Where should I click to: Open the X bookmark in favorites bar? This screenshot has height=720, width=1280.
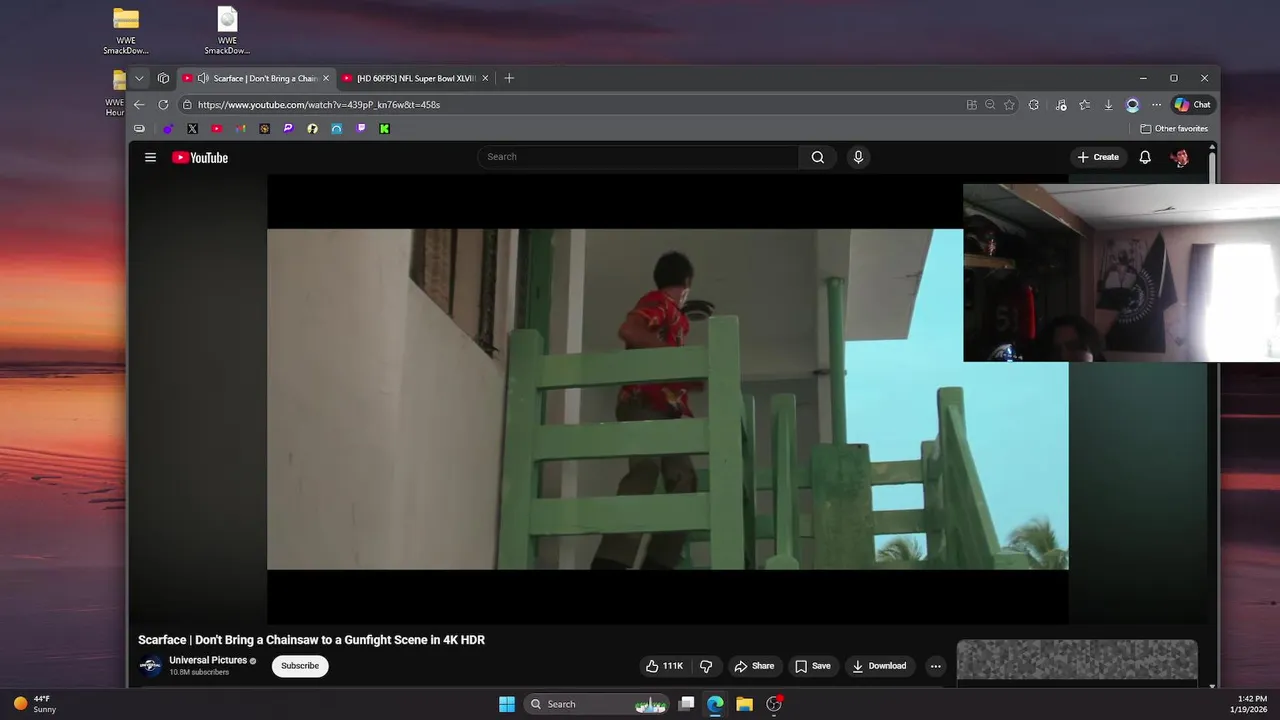pos(192,128)
